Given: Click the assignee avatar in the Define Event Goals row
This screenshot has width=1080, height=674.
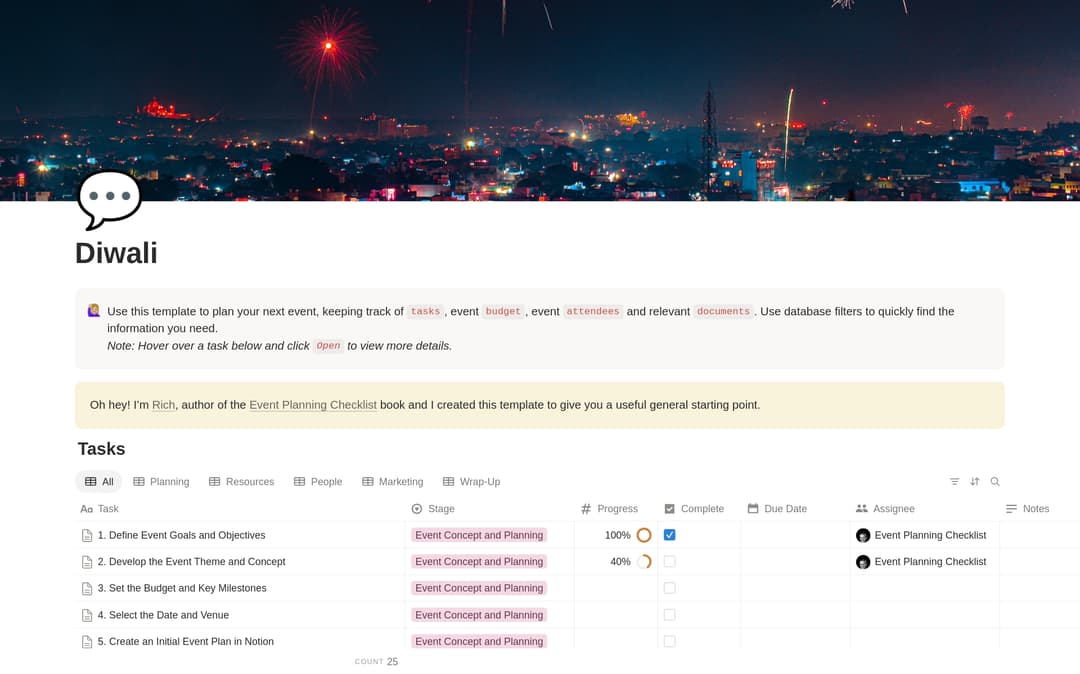Looking at the screenshot, I should (862, 535).
